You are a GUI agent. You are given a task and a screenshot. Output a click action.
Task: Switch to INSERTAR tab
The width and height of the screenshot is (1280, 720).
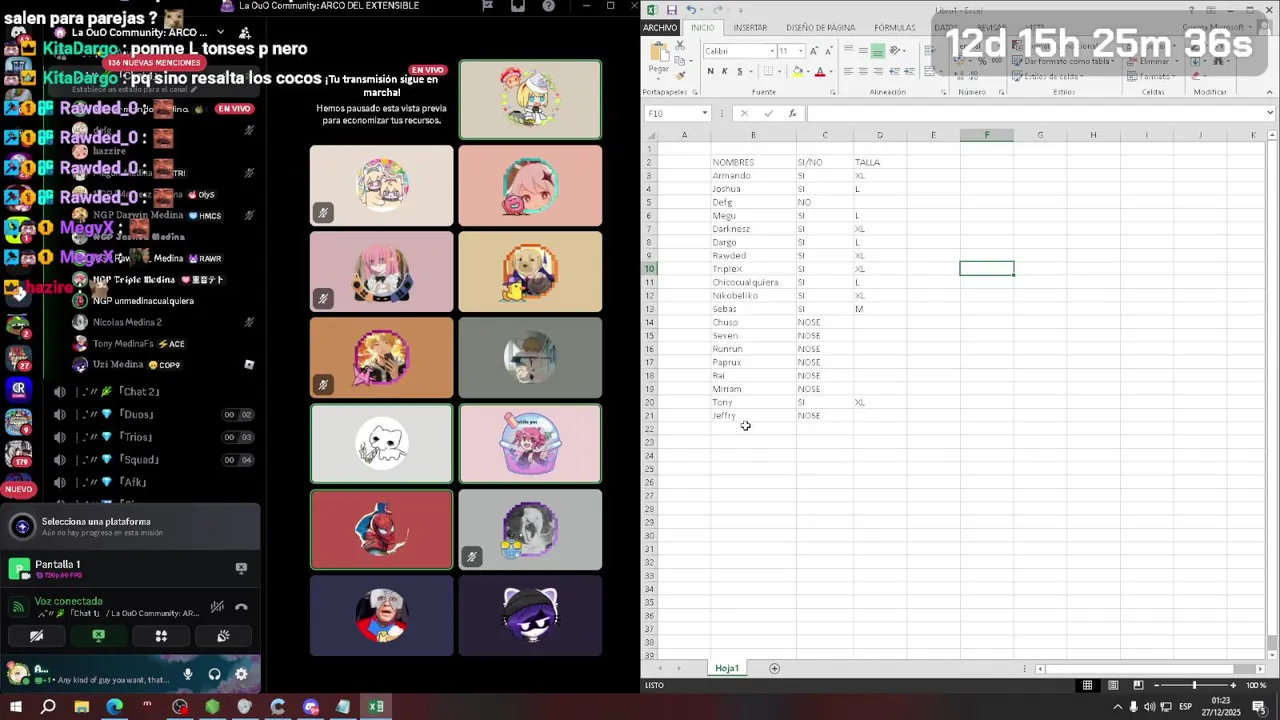click(750, 27)
